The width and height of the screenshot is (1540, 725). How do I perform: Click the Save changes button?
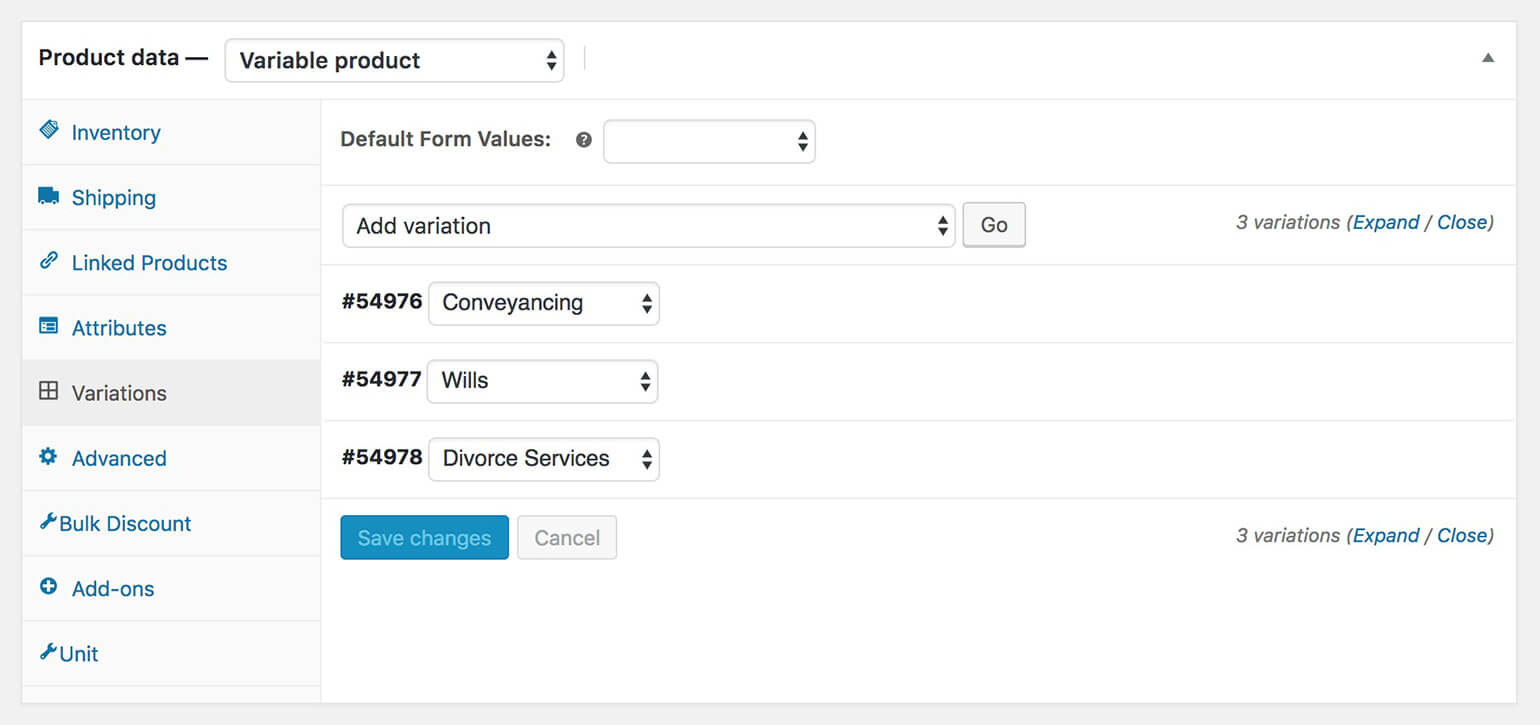[424, 537]
